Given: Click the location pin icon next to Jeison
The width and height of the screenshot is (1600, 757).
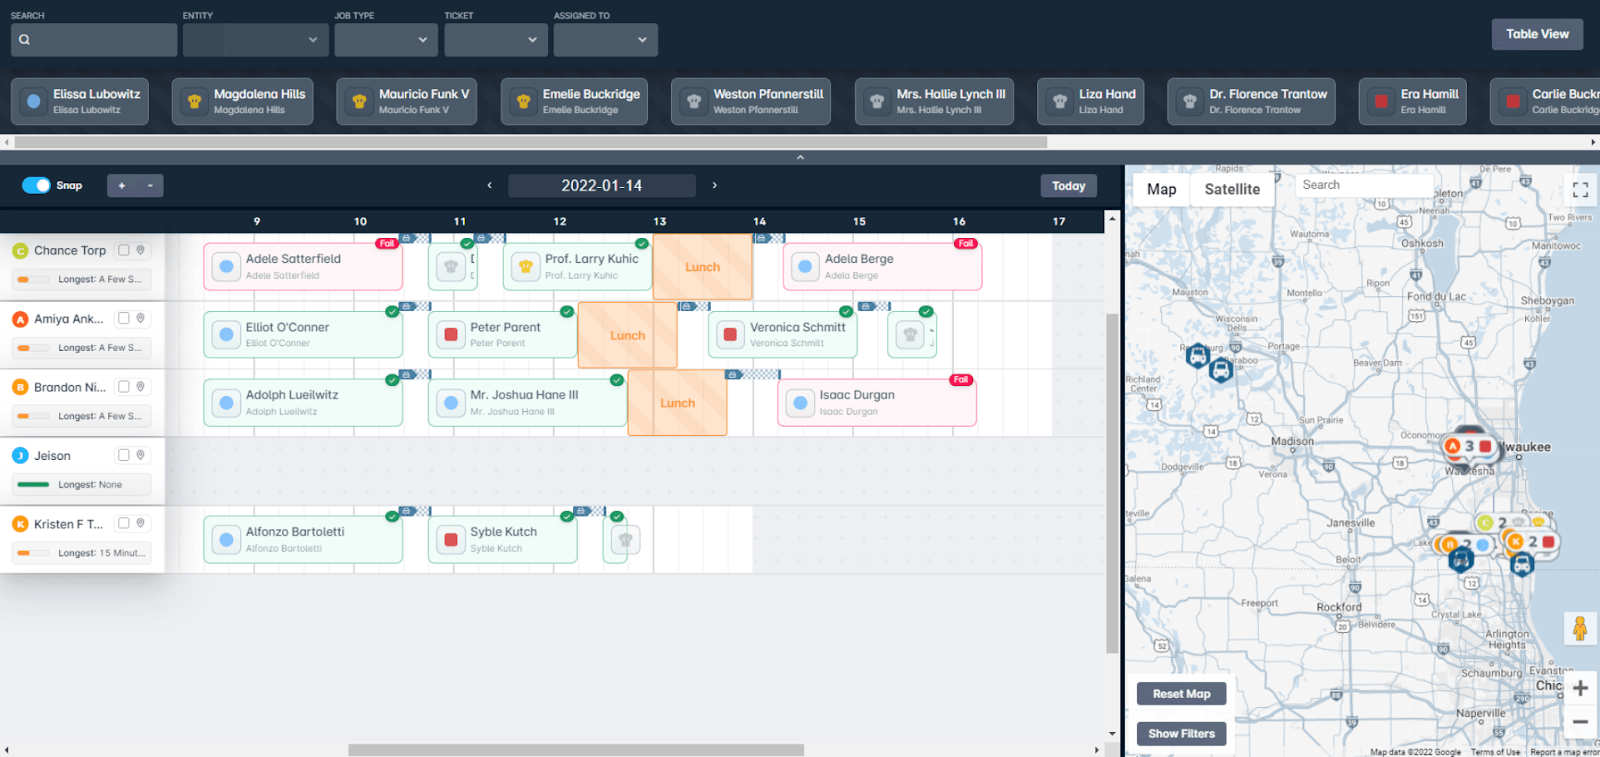Looking at the screenshot, I should (x=141, y=455).
